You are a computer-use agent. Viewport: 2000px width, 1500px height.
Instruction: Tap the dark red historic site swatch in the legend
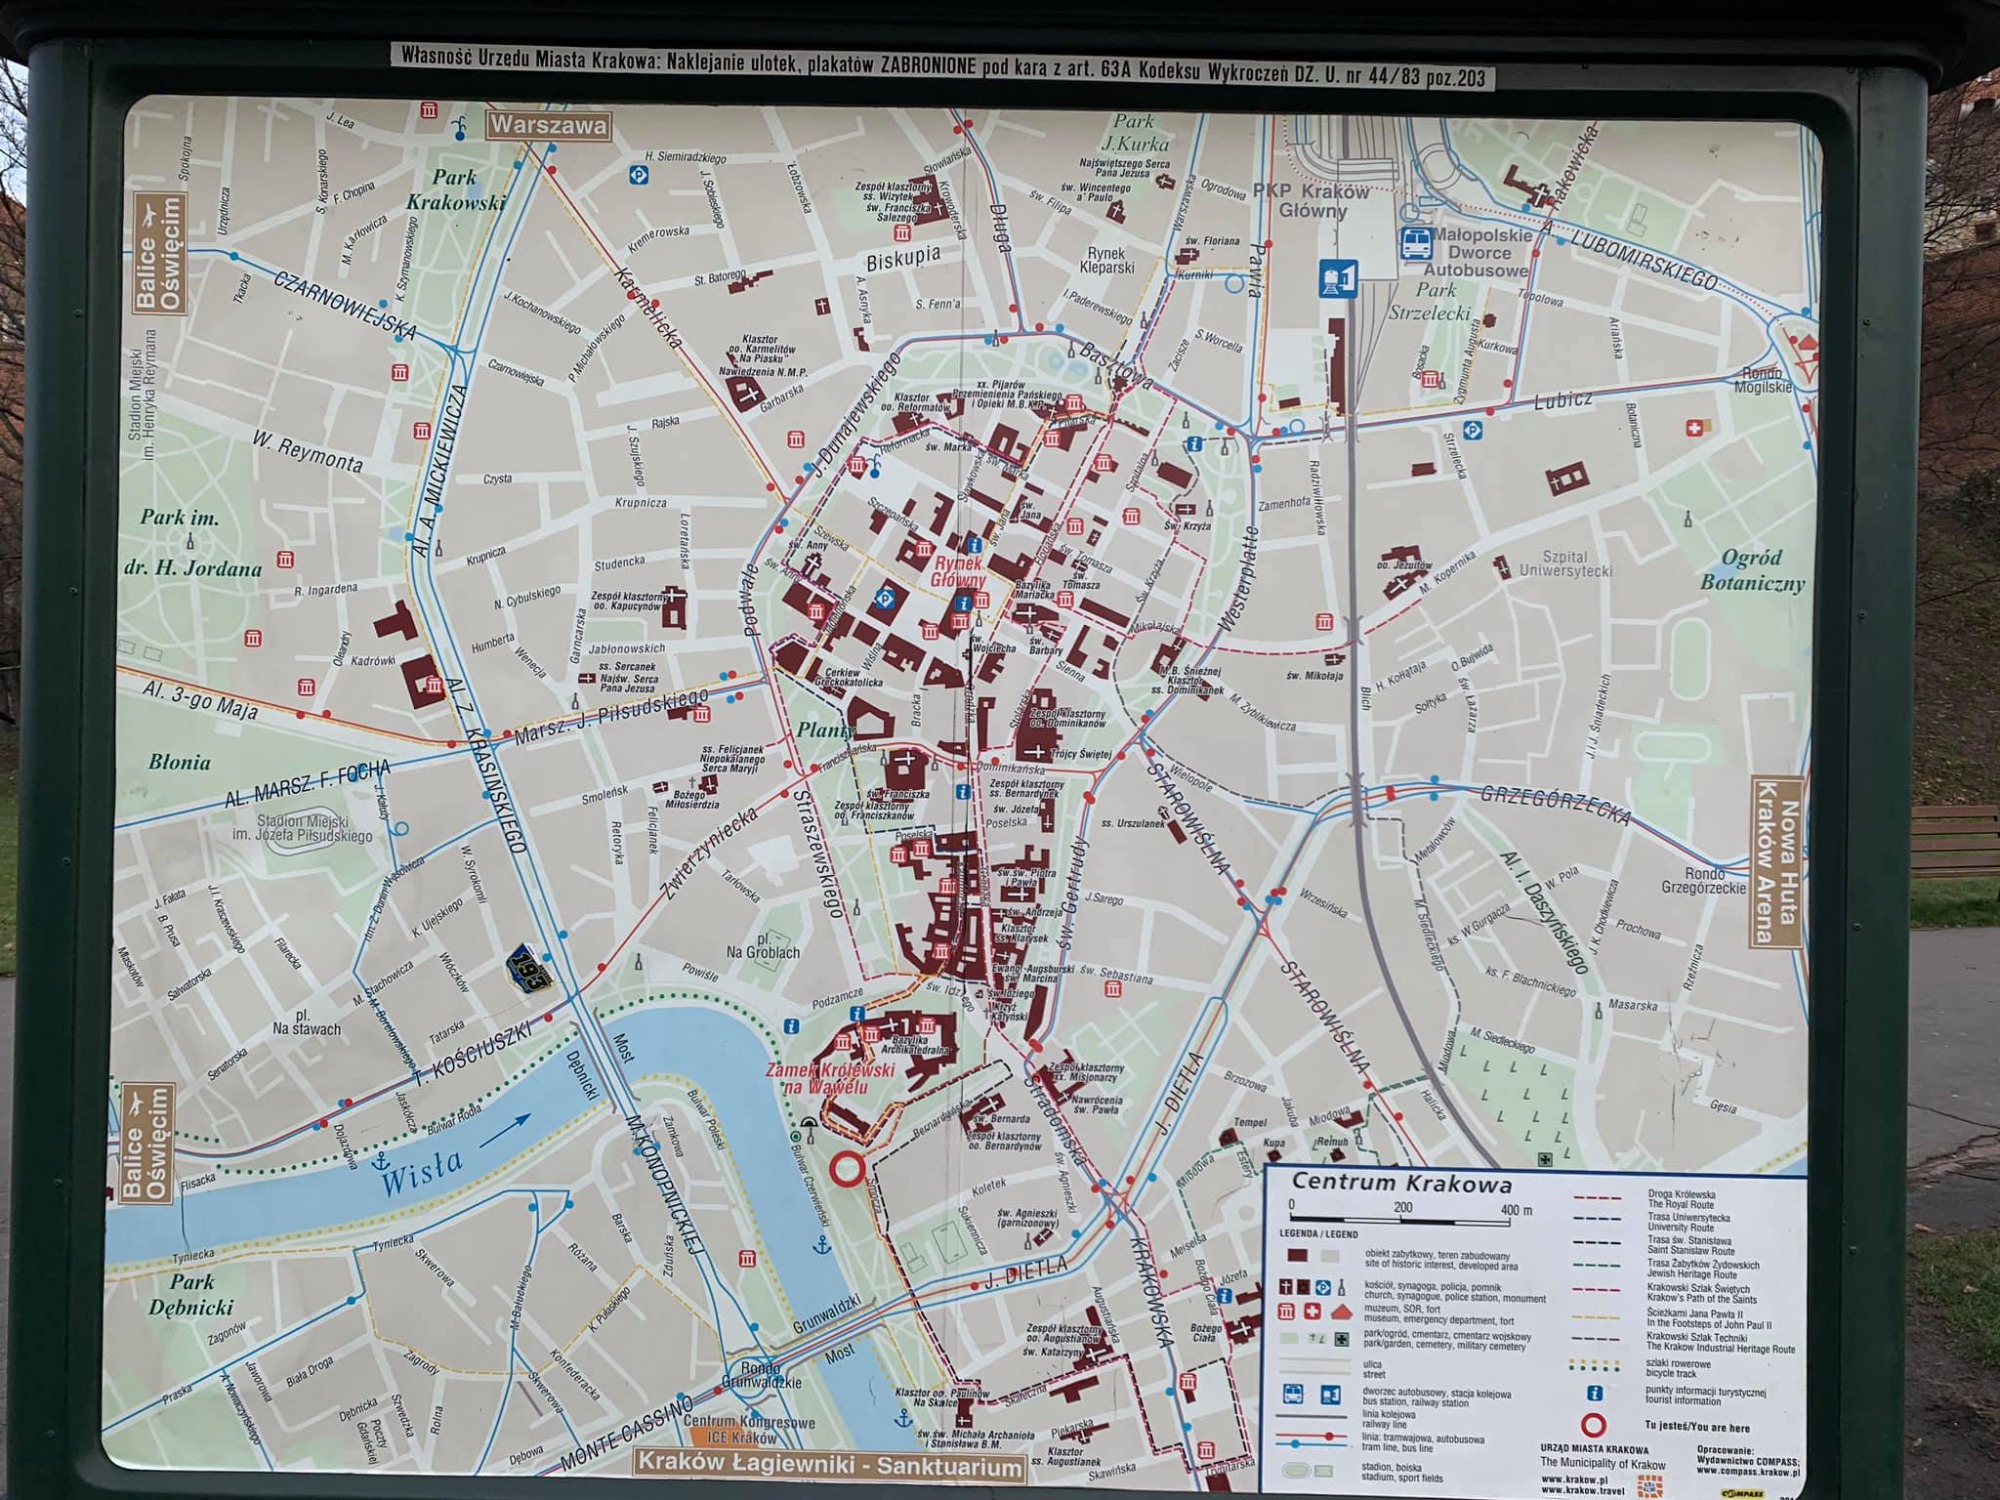pyautogui.click(x=1298, y=1255)
